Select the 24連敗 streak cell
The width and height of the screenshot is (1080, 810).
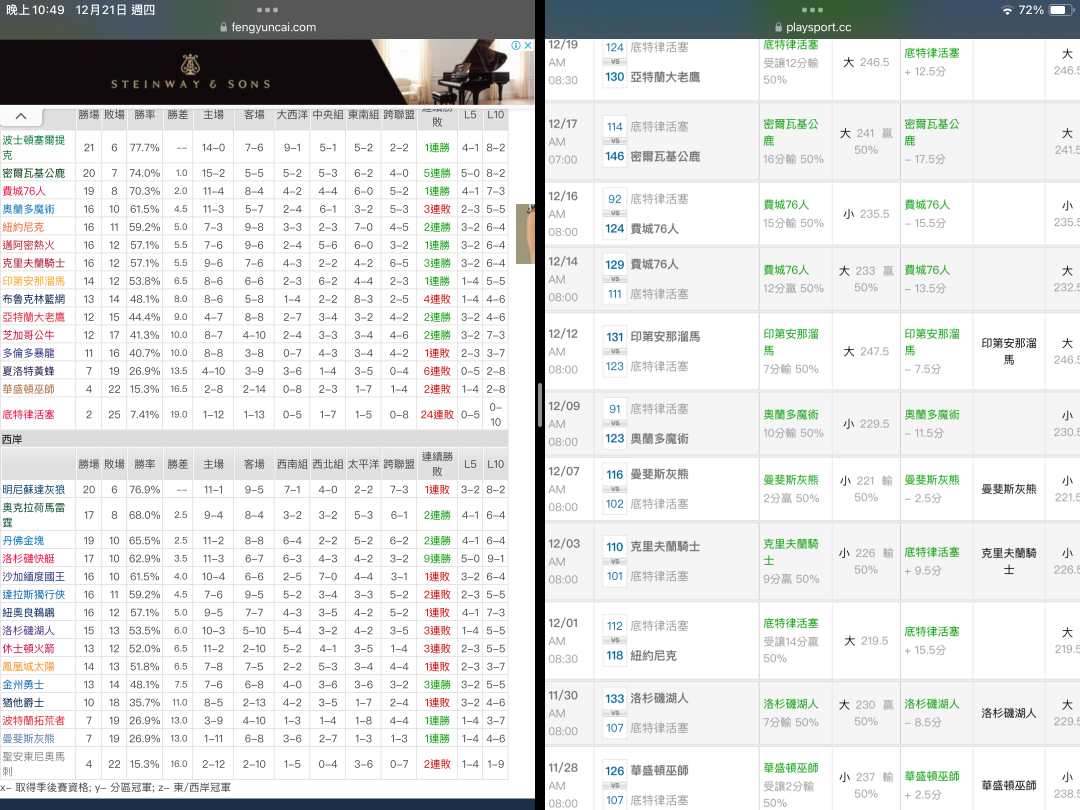[x=437, y=415]
